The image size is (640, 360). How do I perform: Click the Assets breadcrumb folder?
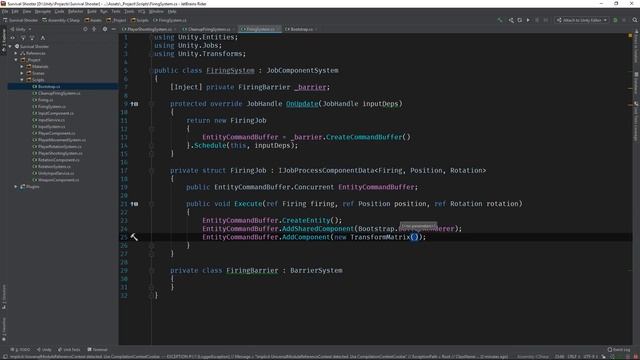(x=93, y=20)
